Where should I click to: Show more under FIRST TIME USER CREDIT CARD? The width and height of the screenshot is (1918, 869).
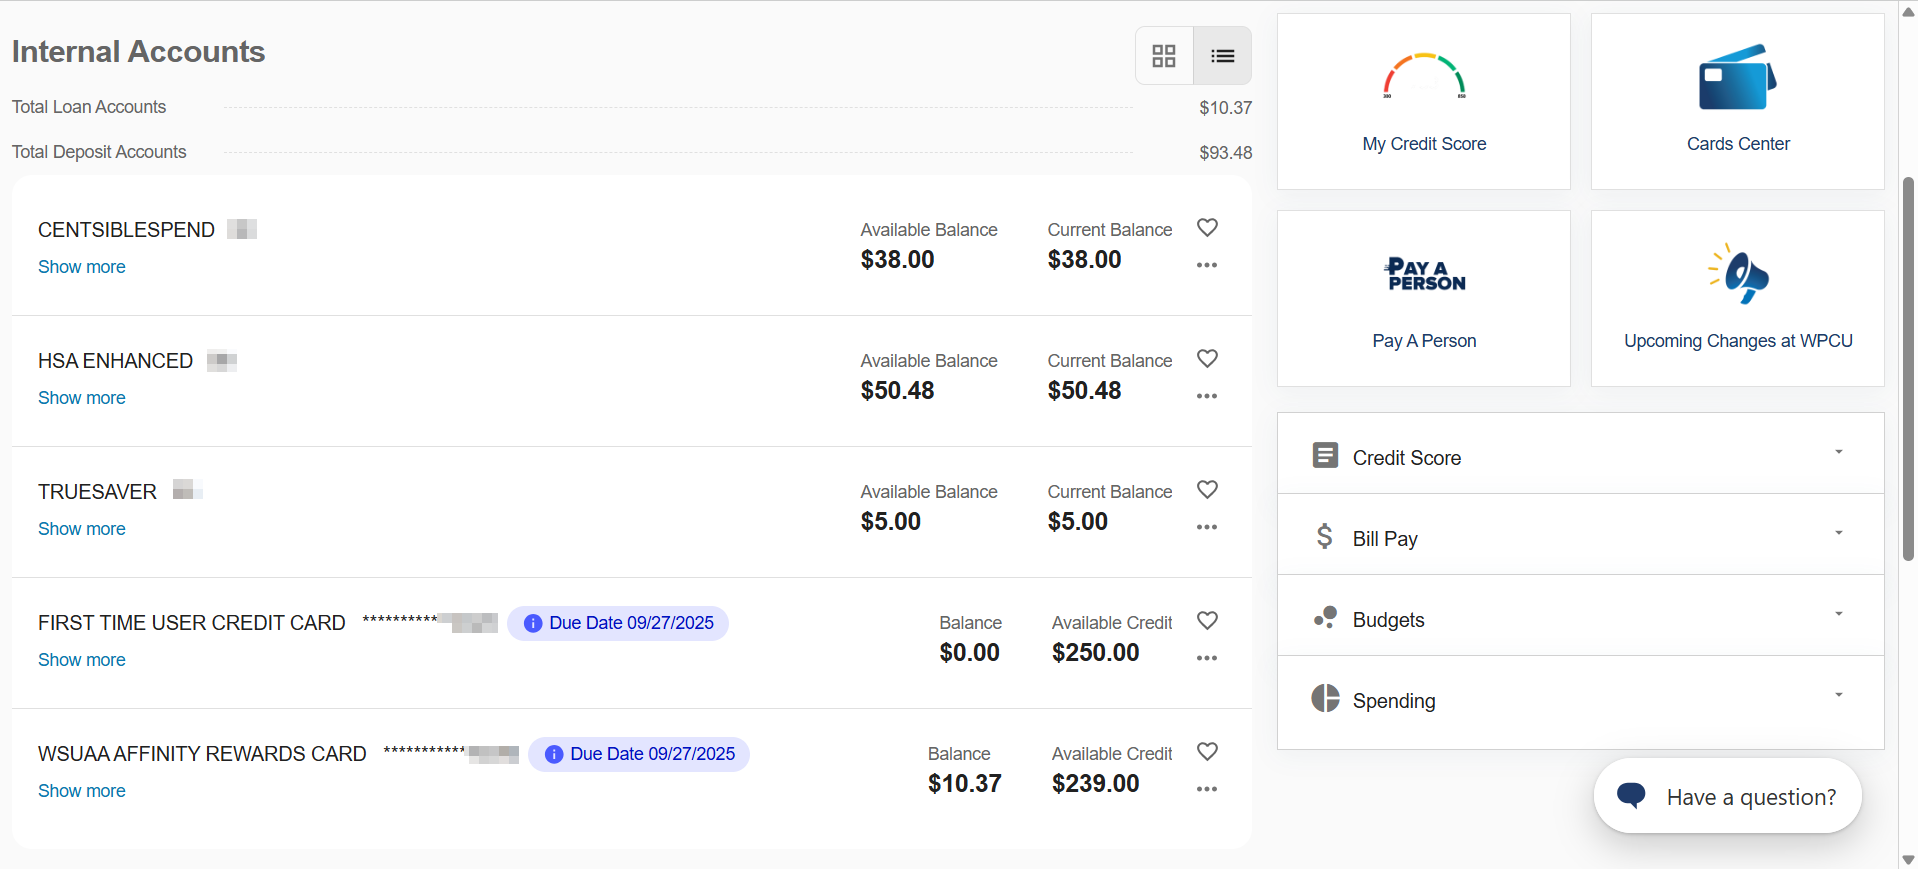pyautogui.click(x=82, y=660)
